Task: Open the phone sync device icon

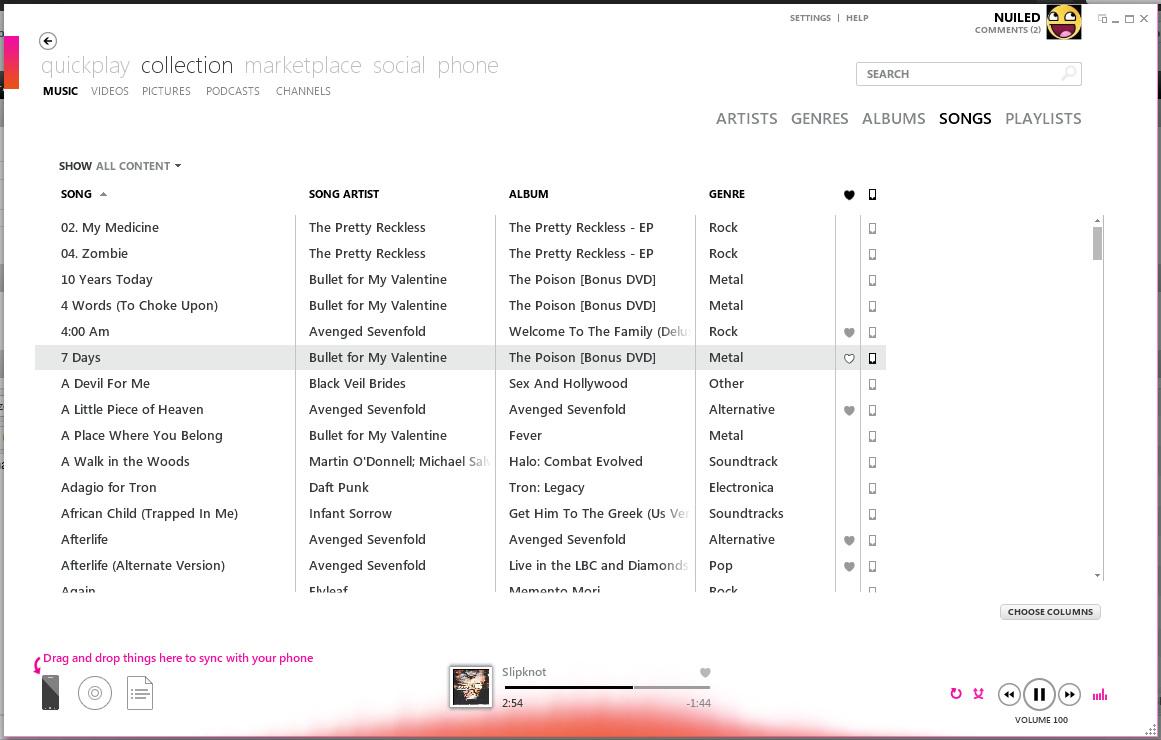Action: (50, 693)
